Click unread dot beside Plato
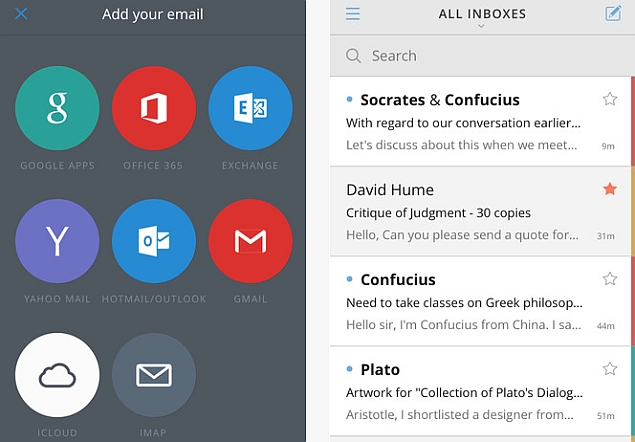Screen dimensions: 635x442 [349, 369]
